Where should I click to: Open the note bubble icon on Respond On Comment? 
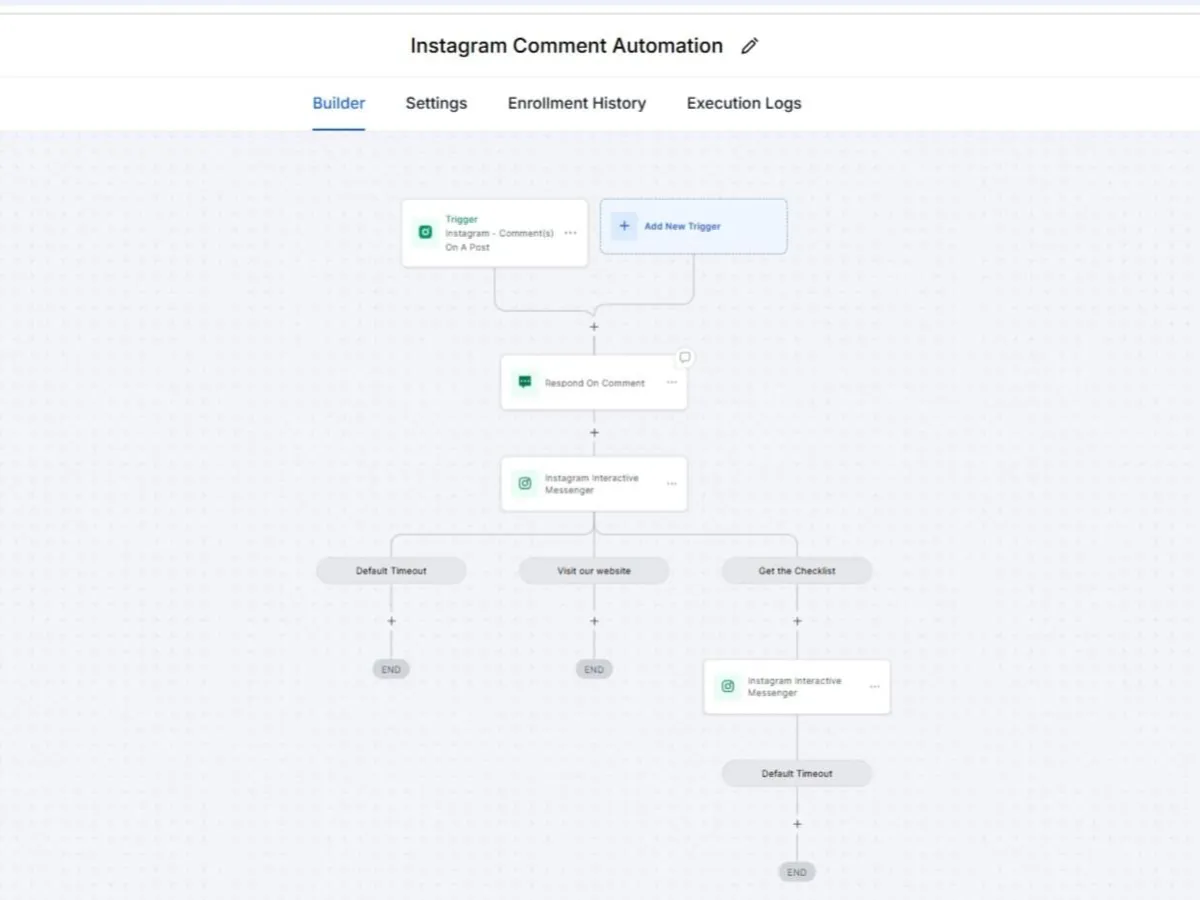click(x=685, y=357)
